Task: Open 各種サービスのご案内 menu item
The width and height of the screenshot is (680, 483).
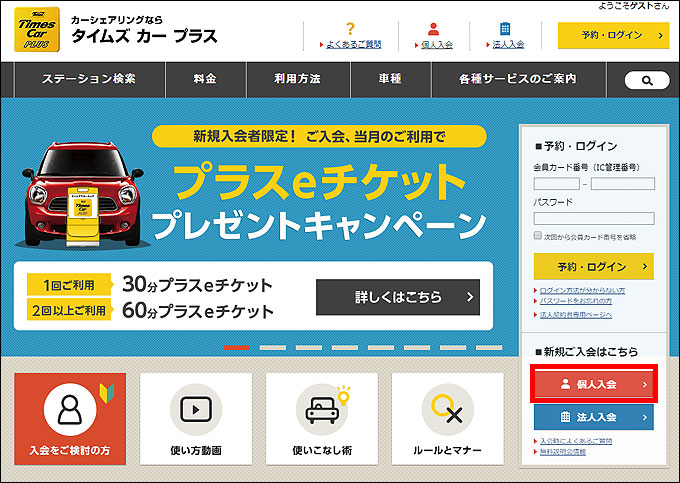Action: click(x=519, y=79)
